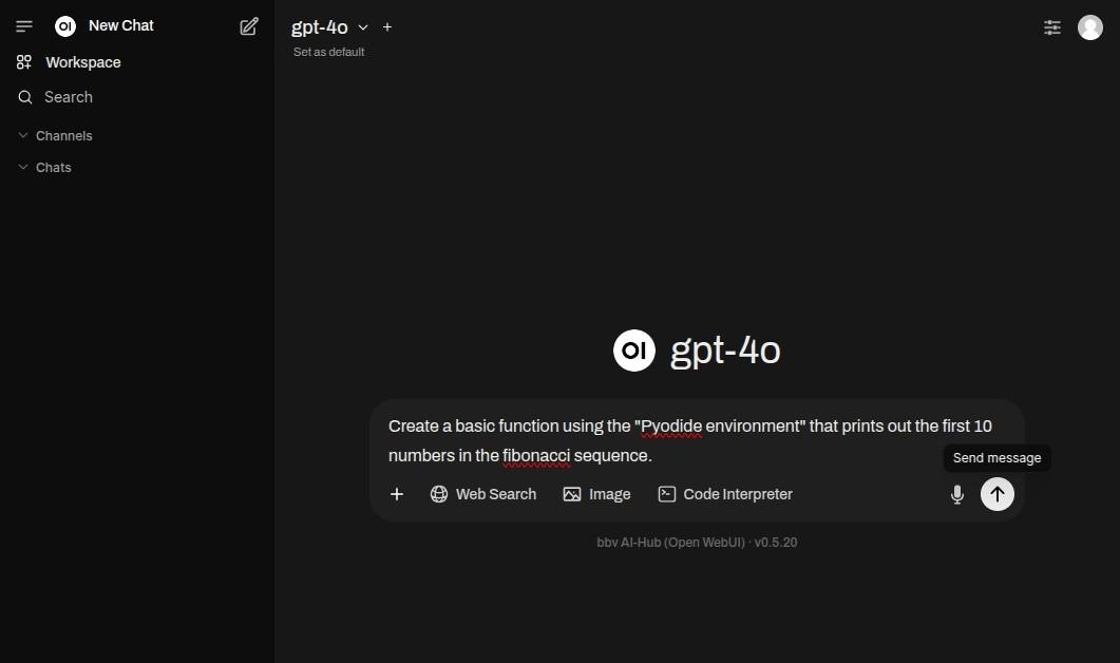Screen dimensions: 1120x663
Task: Click the plus icon to attach files
Action: [x=397, y=494]
